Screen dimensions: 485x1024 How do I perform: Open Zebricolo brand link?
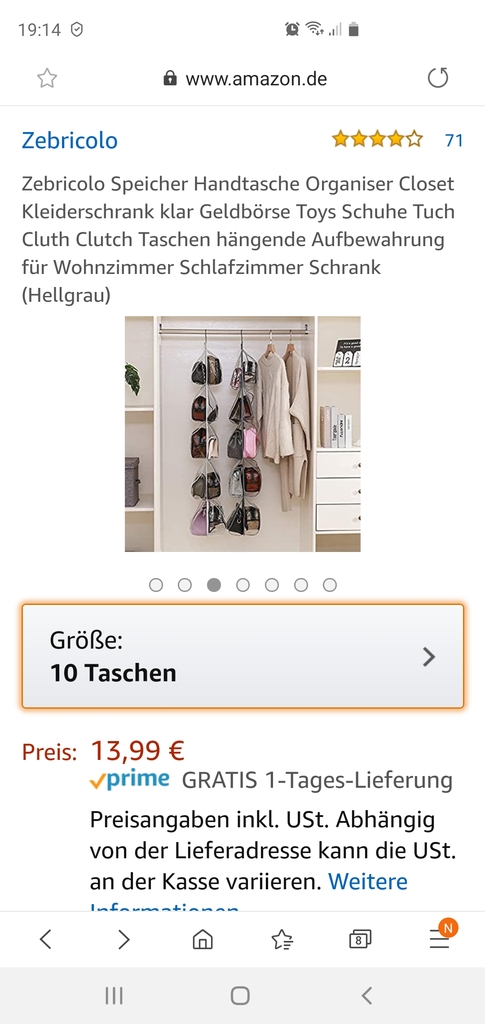[70, 140]
